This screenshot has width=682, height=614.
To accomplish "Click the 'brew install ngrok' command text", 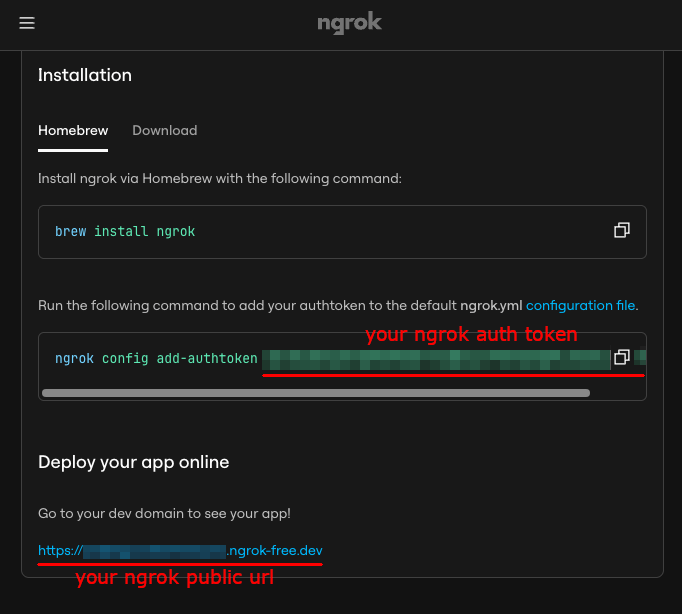I will click(x=125, y=231).
